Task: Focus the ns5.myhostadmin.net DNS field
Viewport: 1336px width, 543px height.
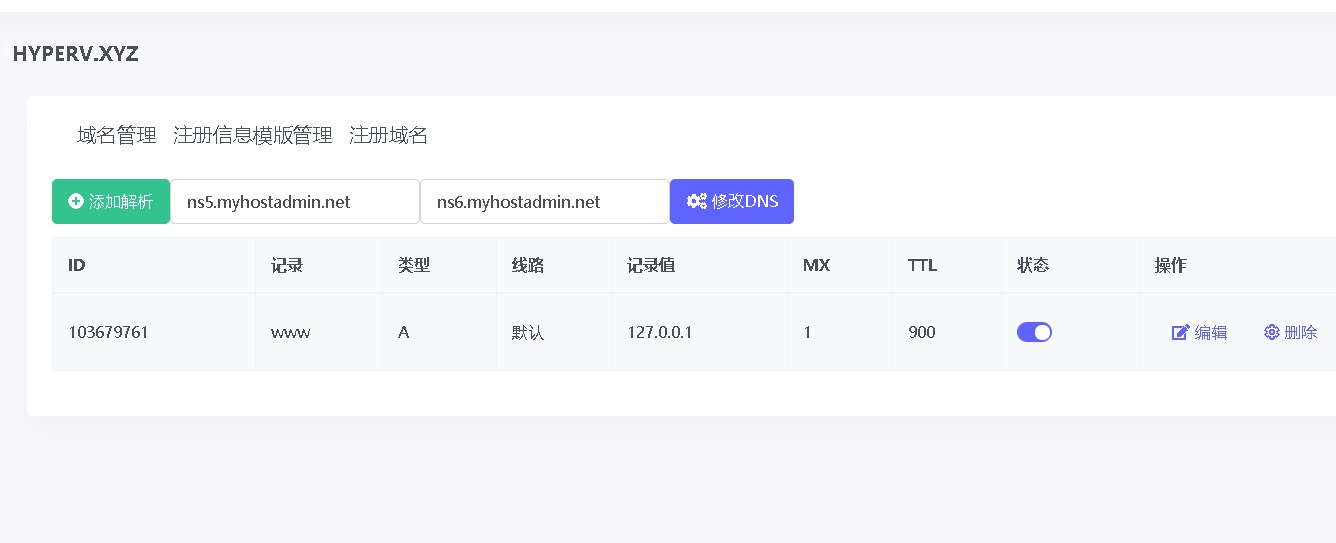Action: tap(295, 202)
